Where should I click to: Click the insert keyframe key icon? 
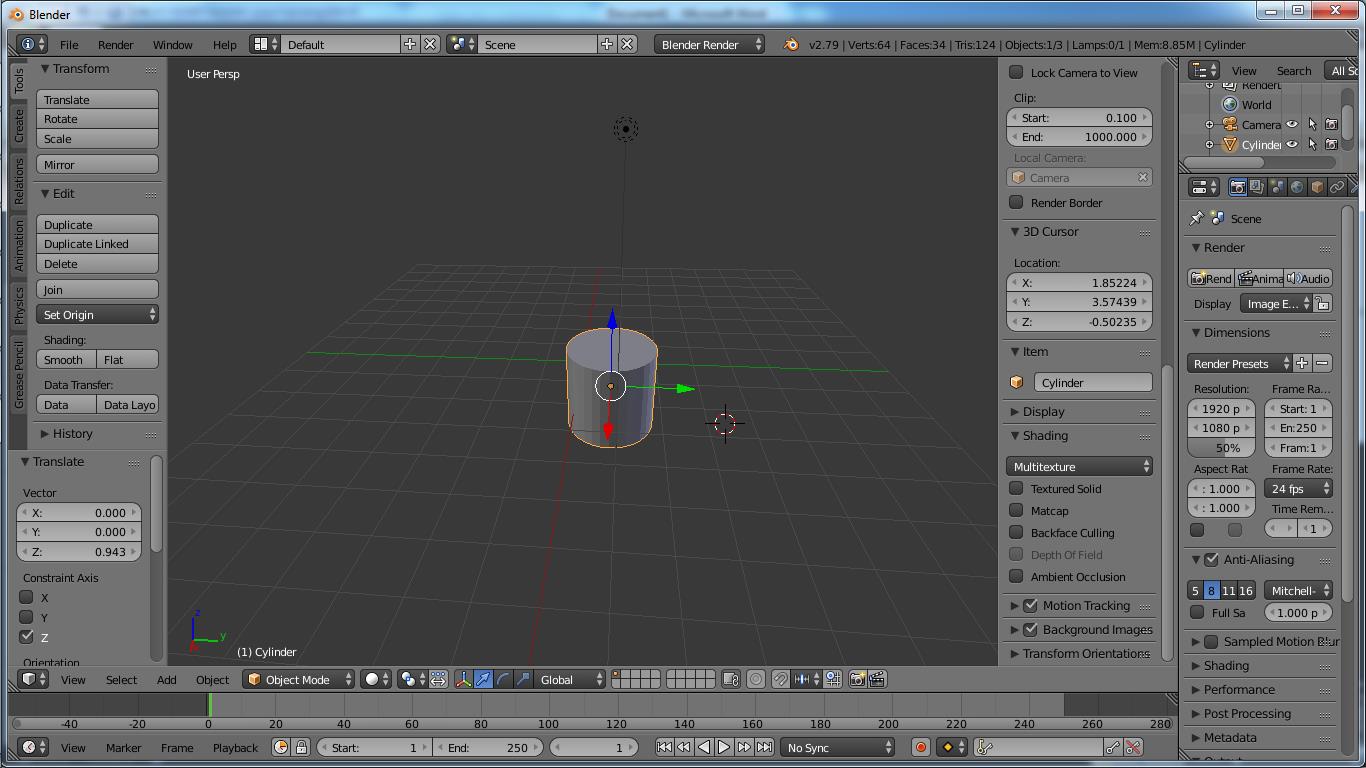tap(1112, 747)
